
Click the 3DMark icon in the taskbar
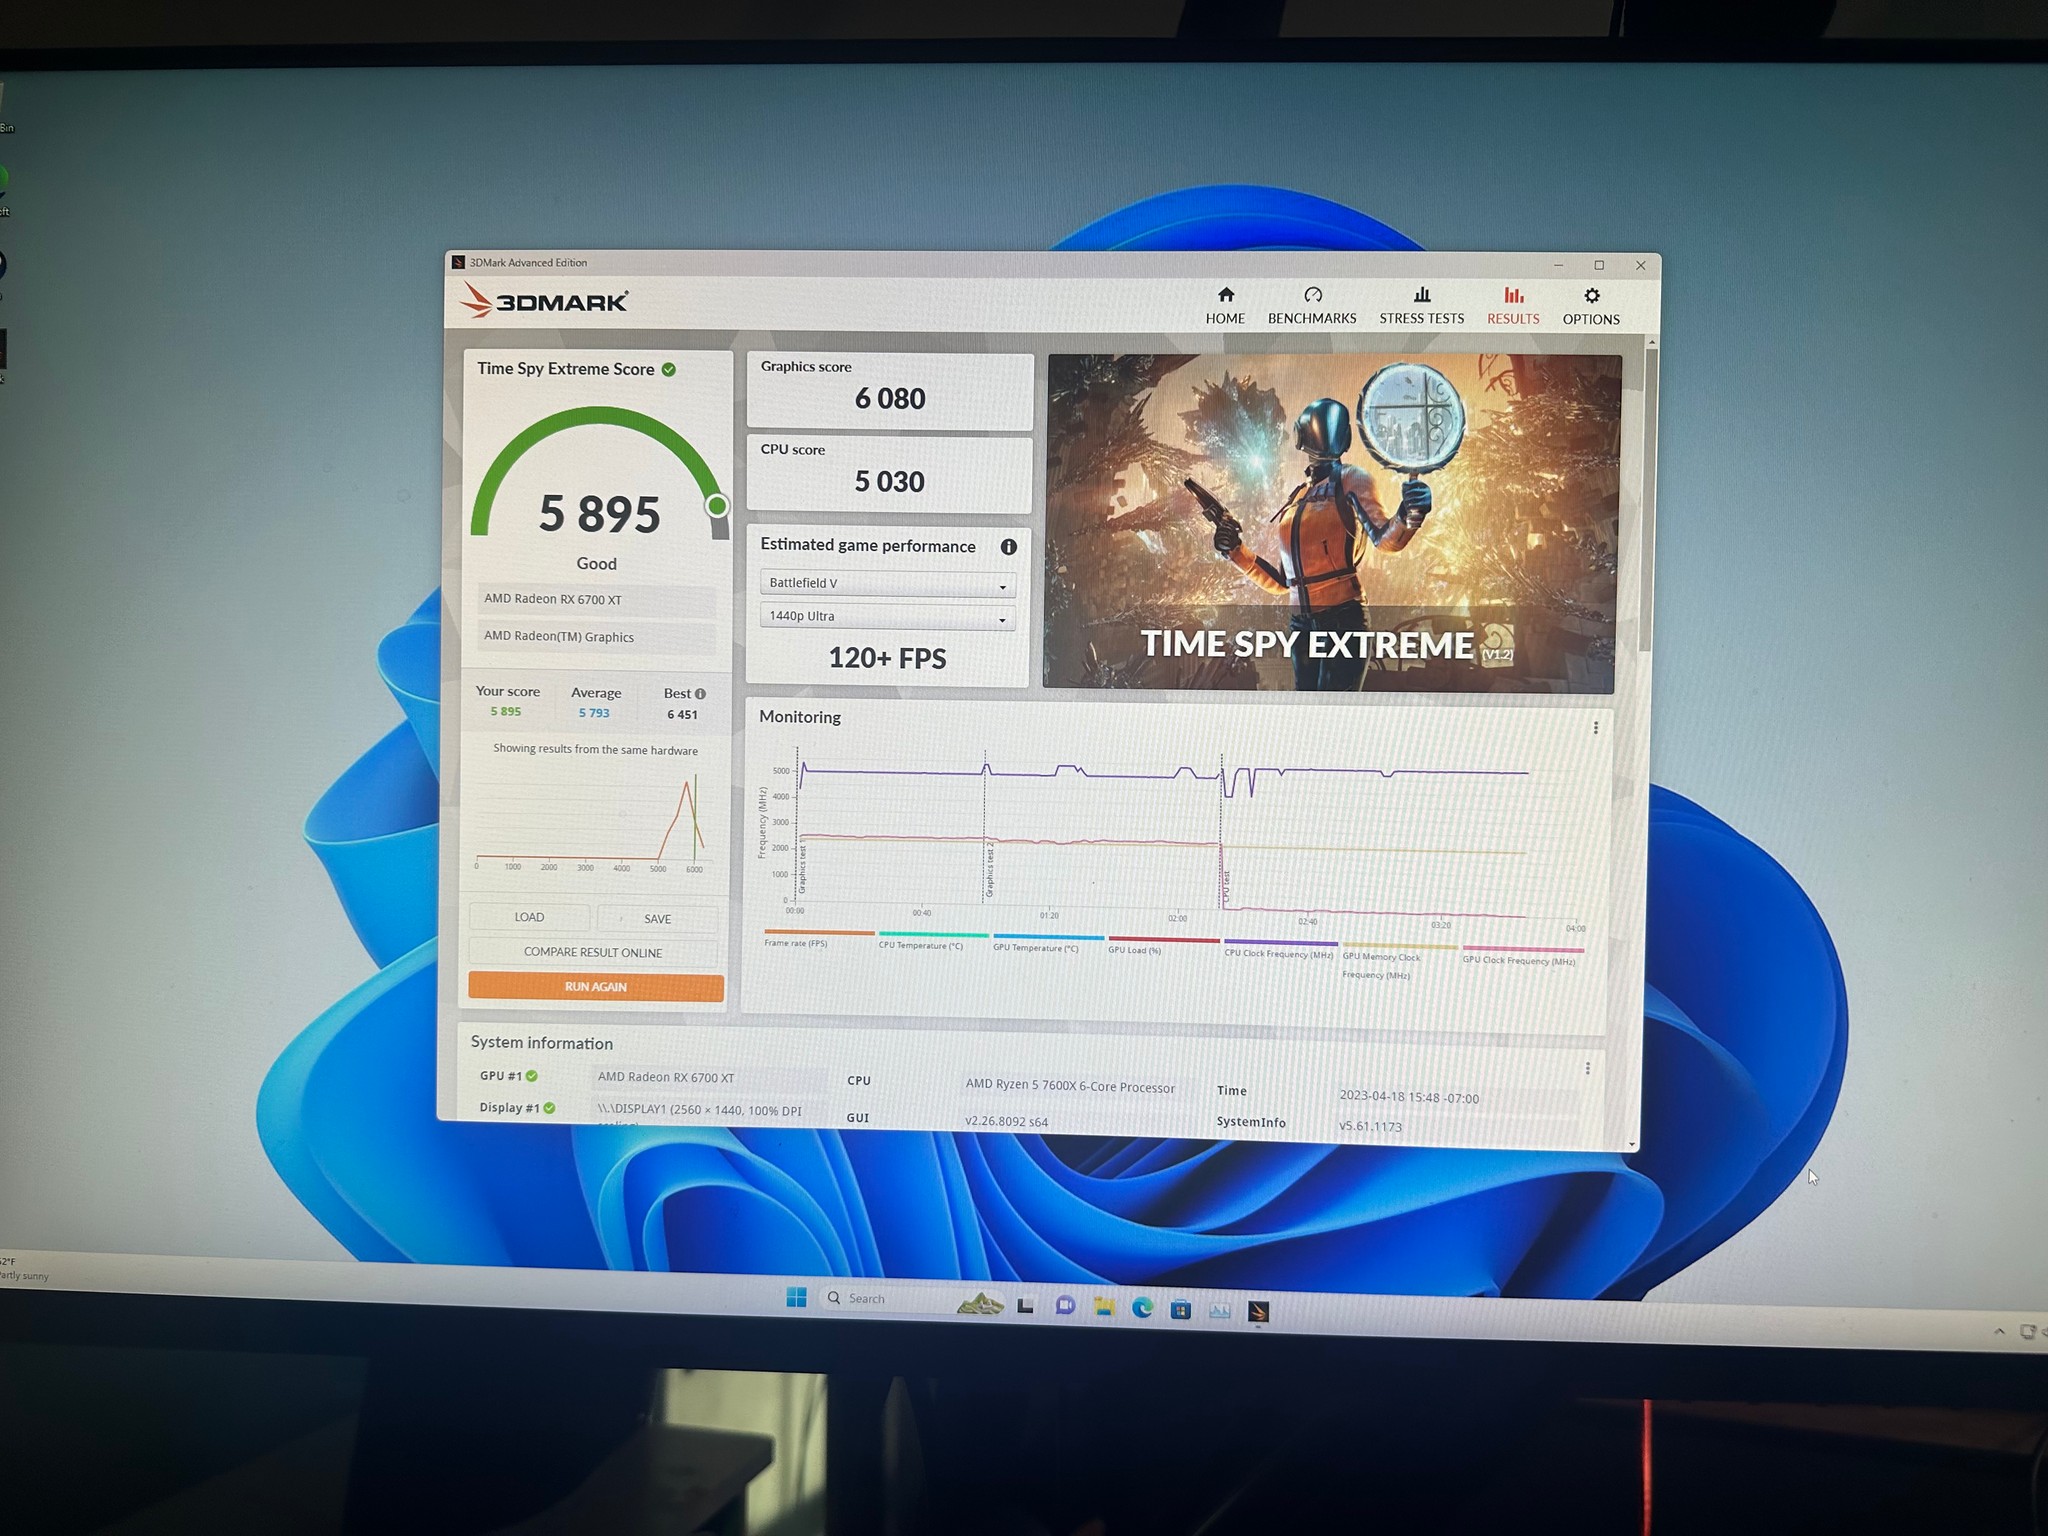1258,1310
